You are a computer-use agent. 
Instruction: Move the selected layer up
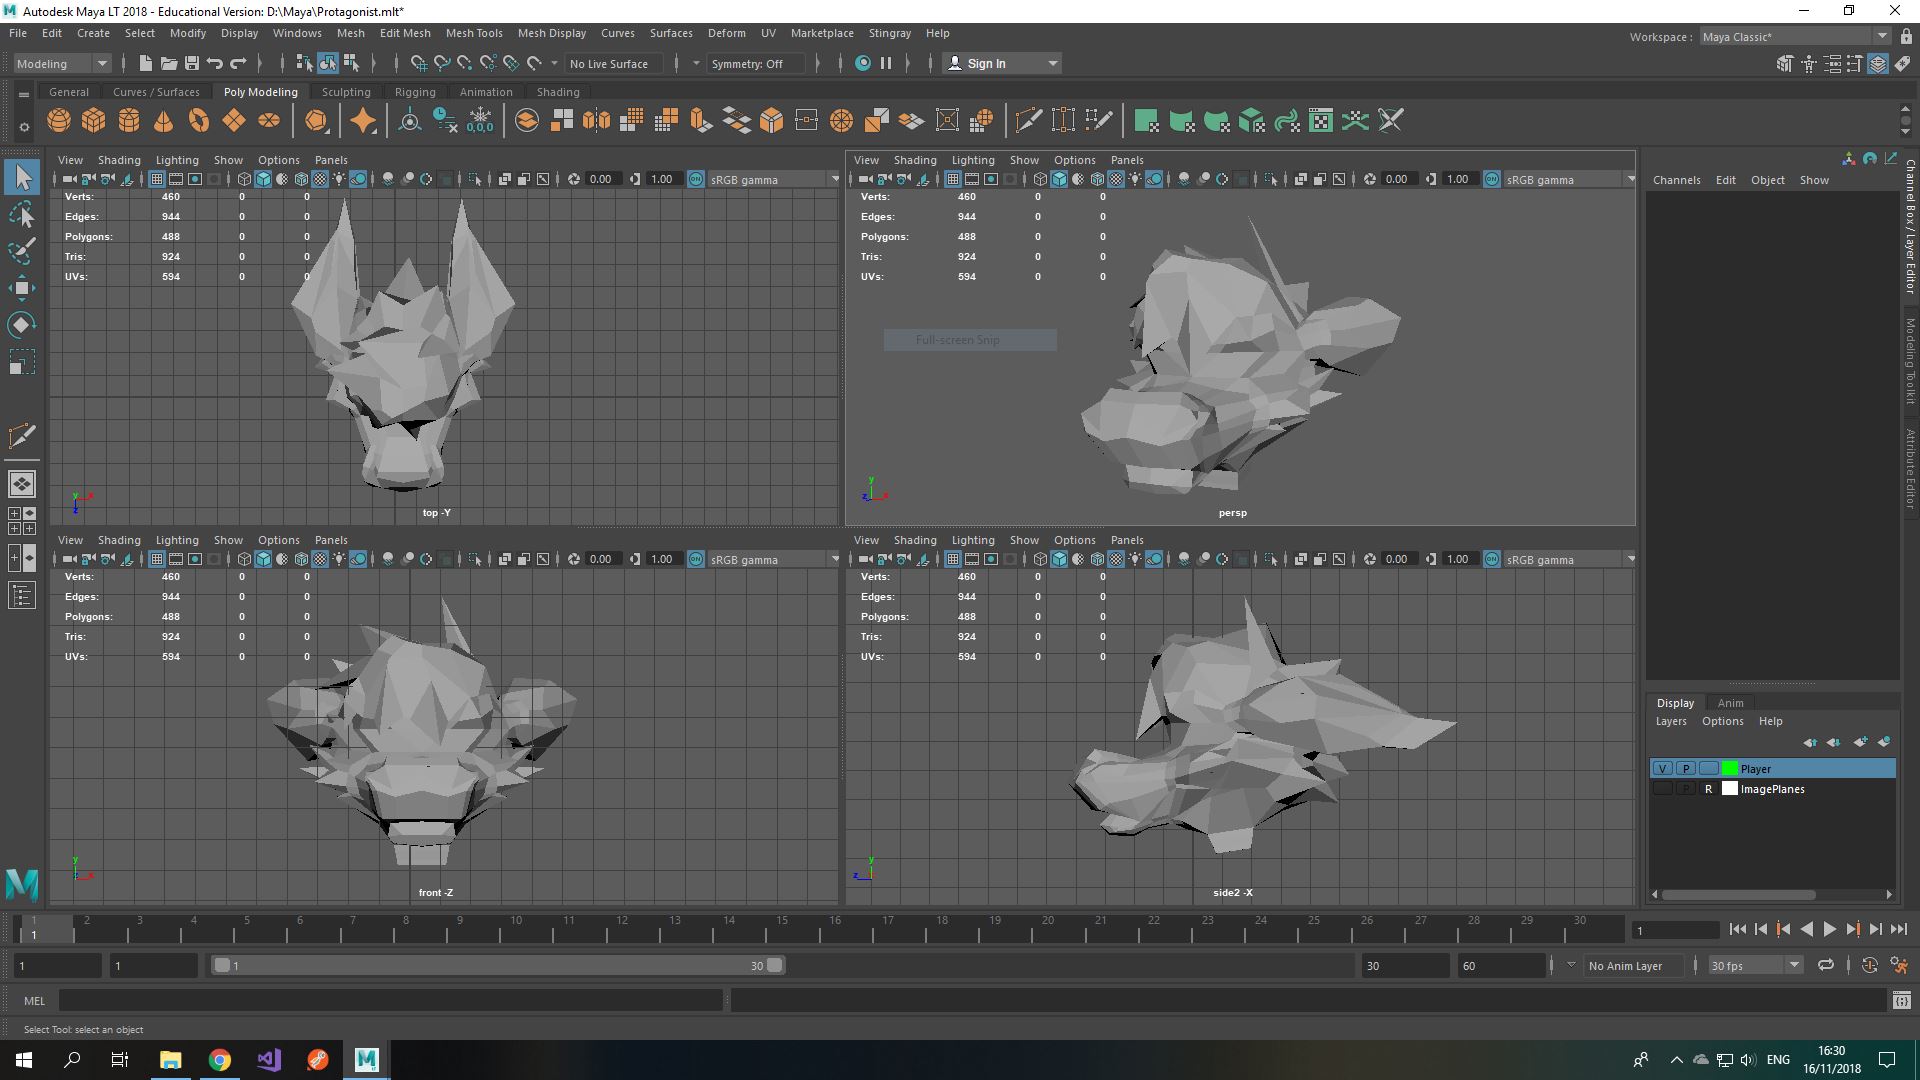click(1810, 742)
